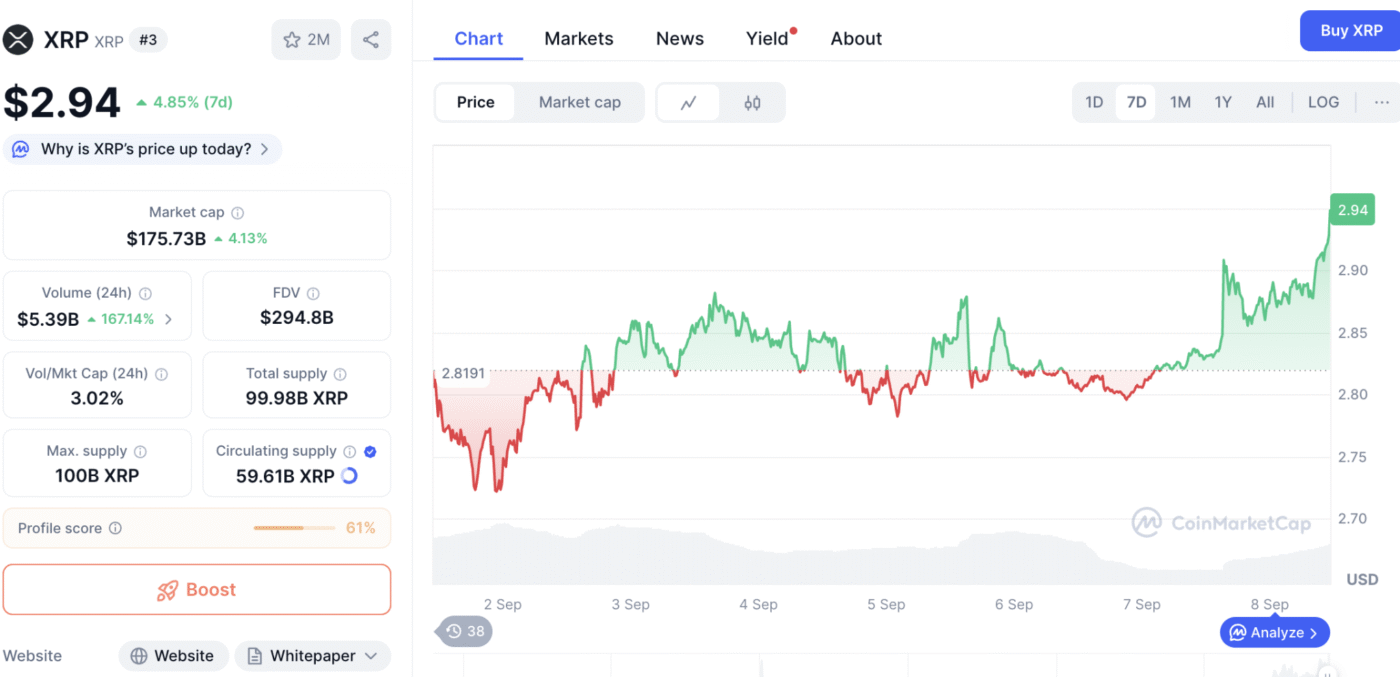Click the Buy XRP button
1400x677 pixels.
1351,31
